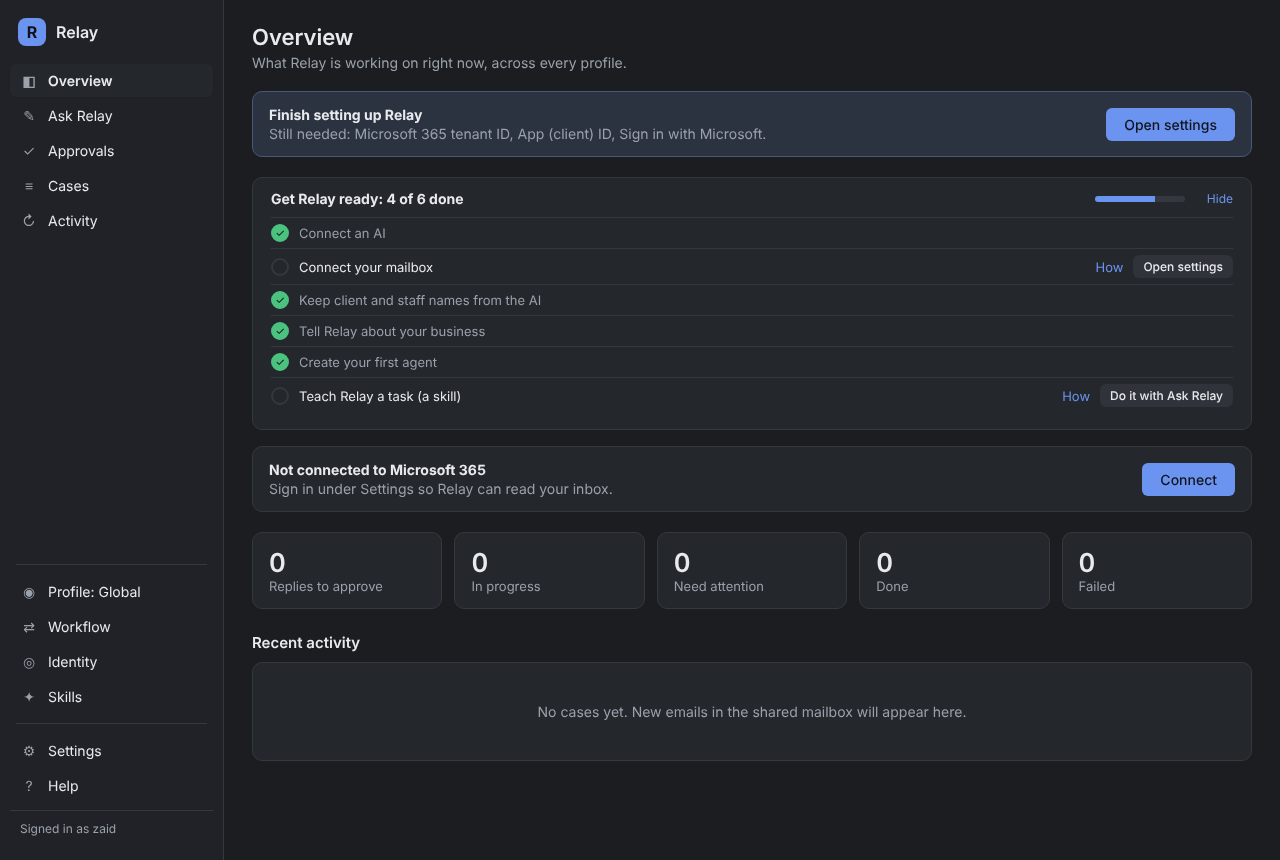Click the Activity refresh icon

[x=29, y=221]
